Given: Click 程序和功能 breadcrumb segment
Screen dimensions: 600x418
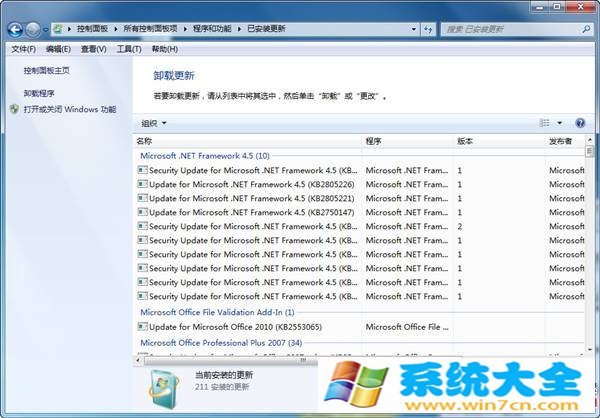Looking at the screenshot, I should coord(212,29).
